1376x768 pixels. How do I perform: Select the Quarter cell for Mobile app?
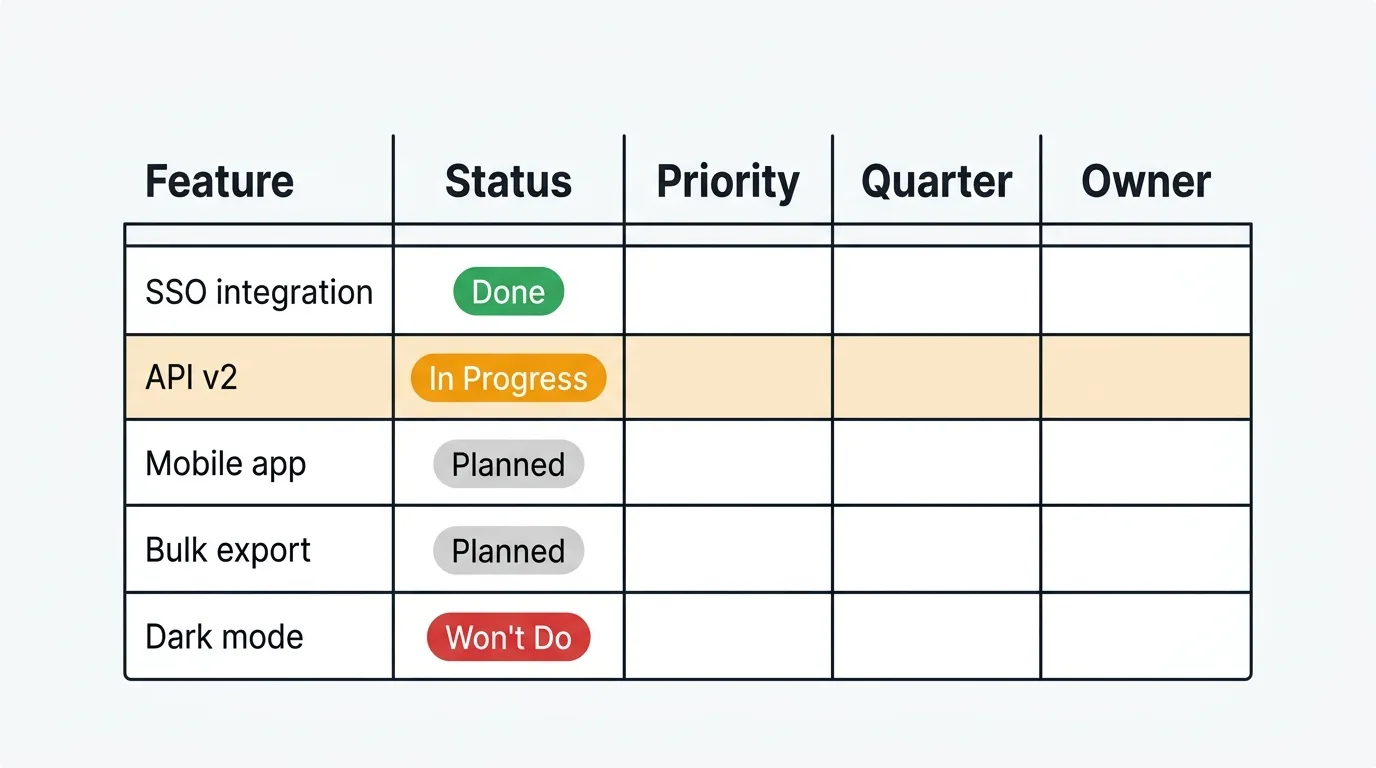[x=936, y=463]
